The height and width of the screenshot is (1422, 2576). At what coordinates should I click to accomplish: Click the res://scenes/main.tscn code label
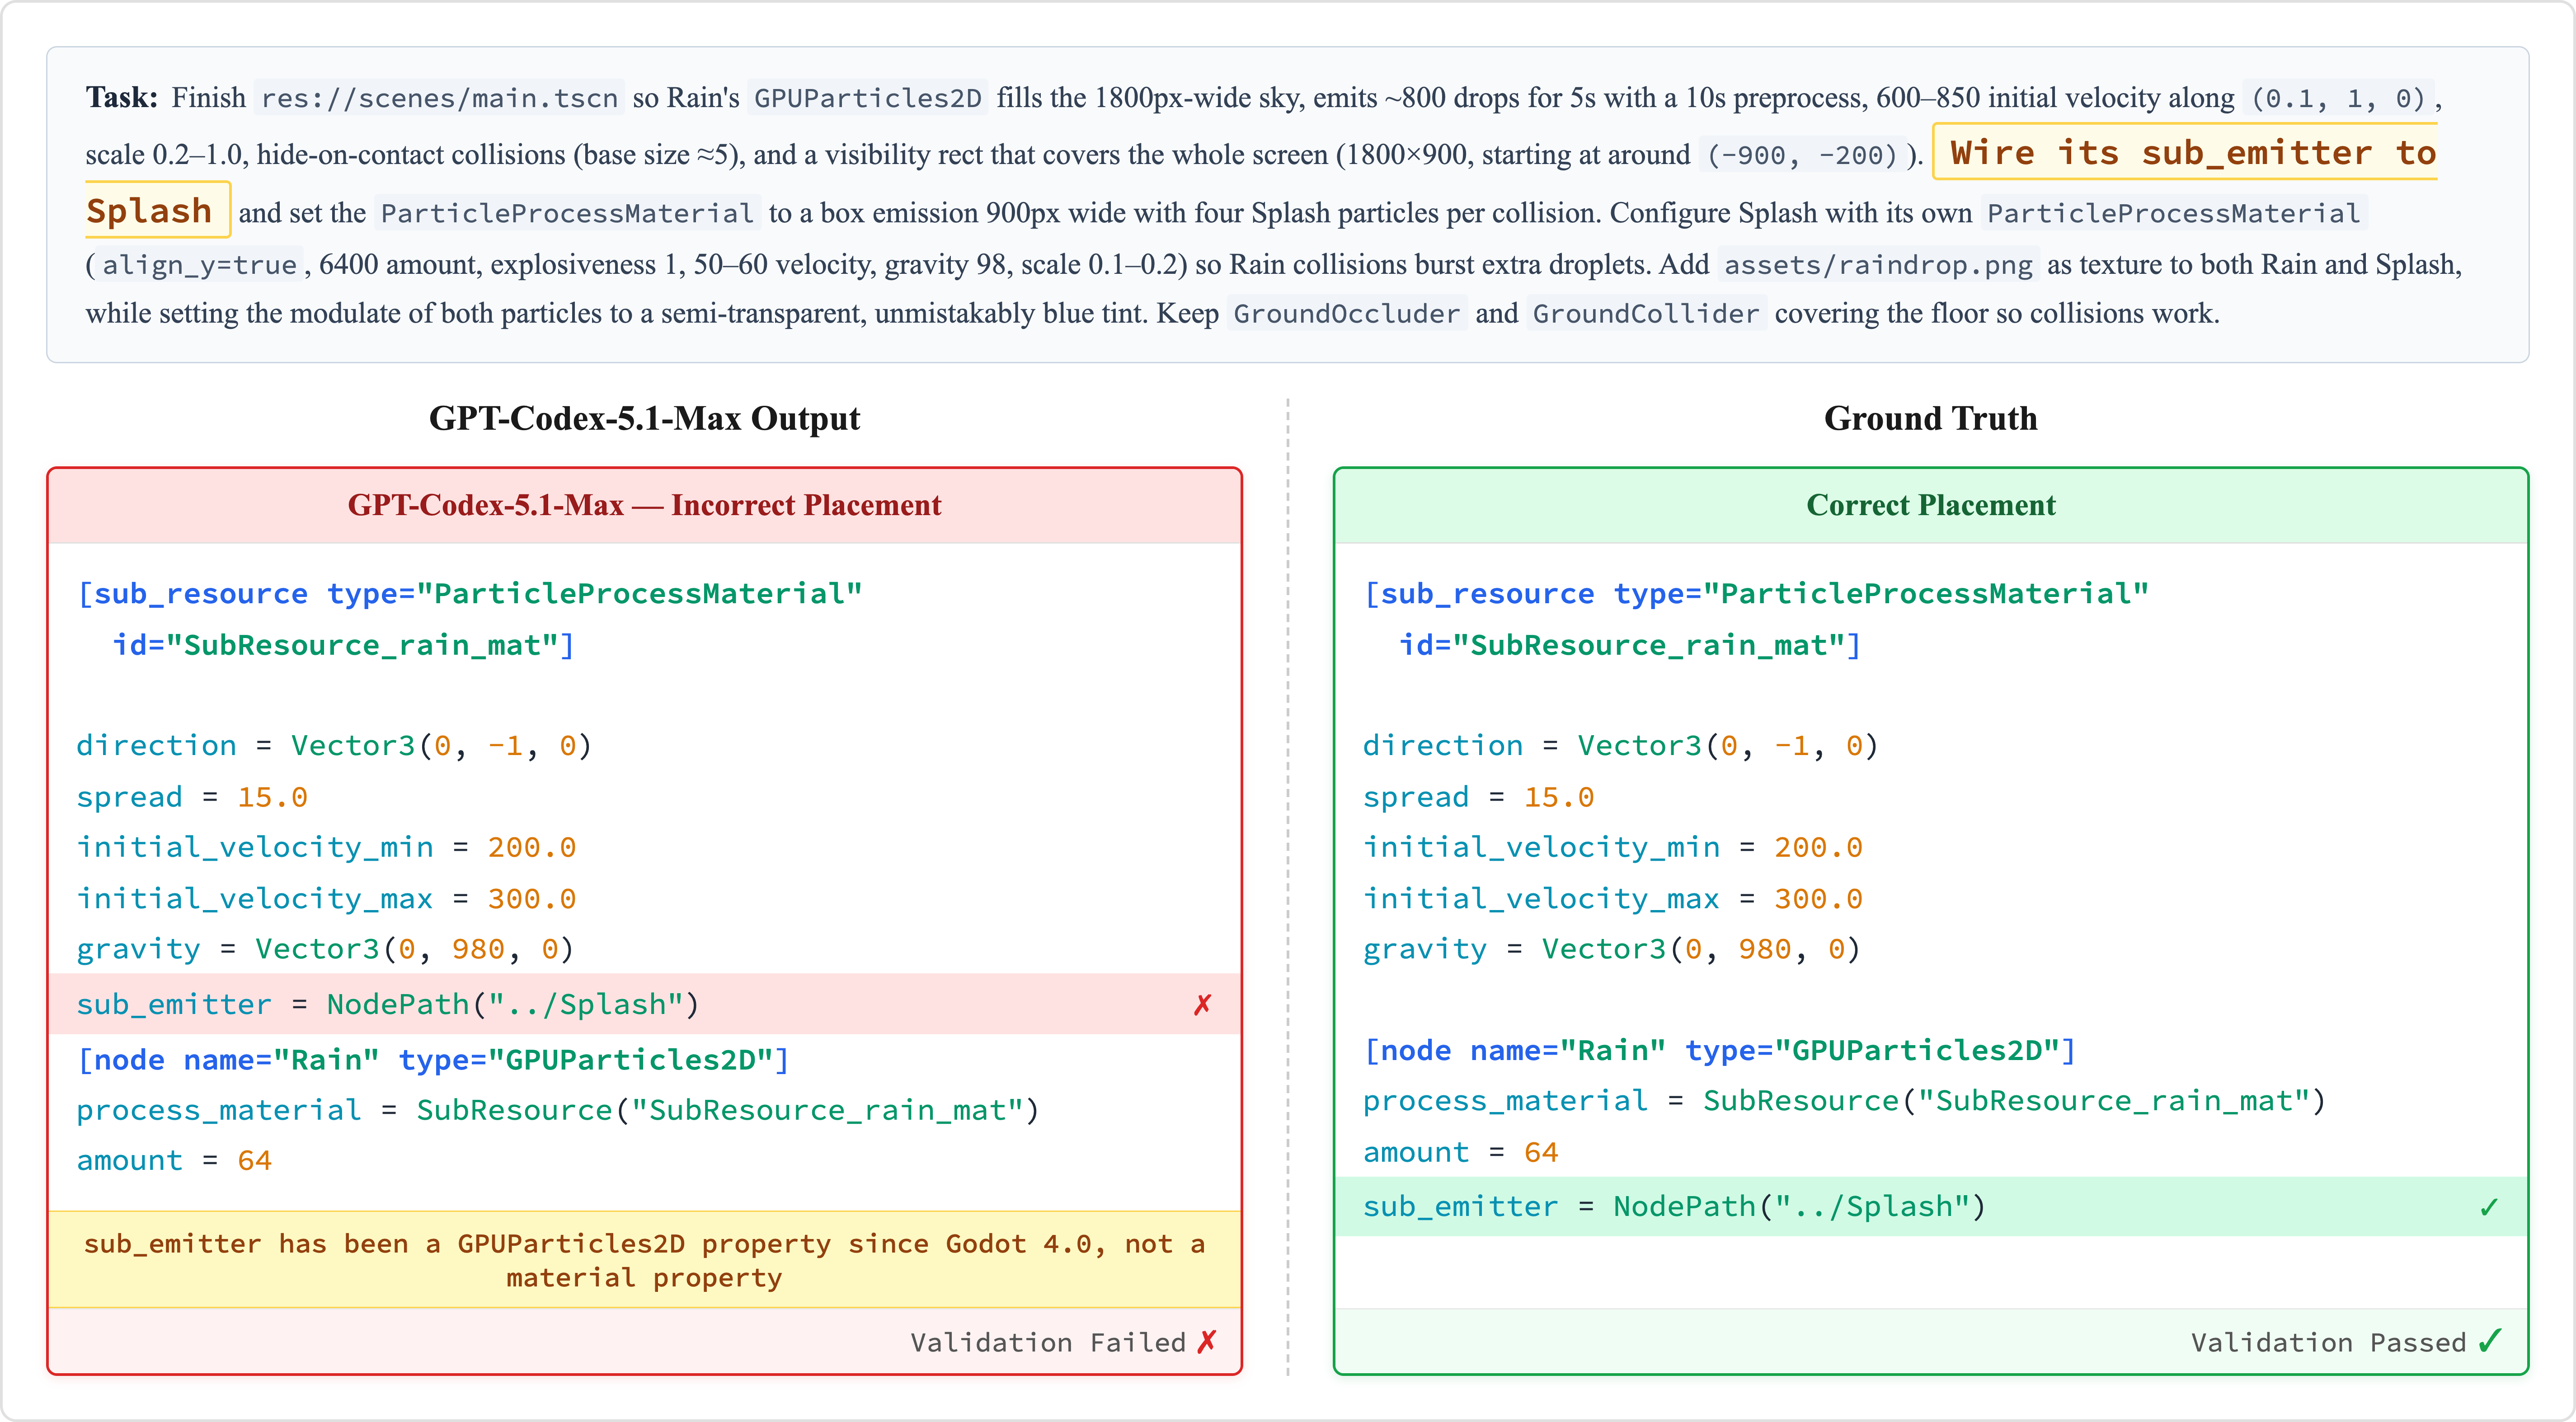click(439, 98)
